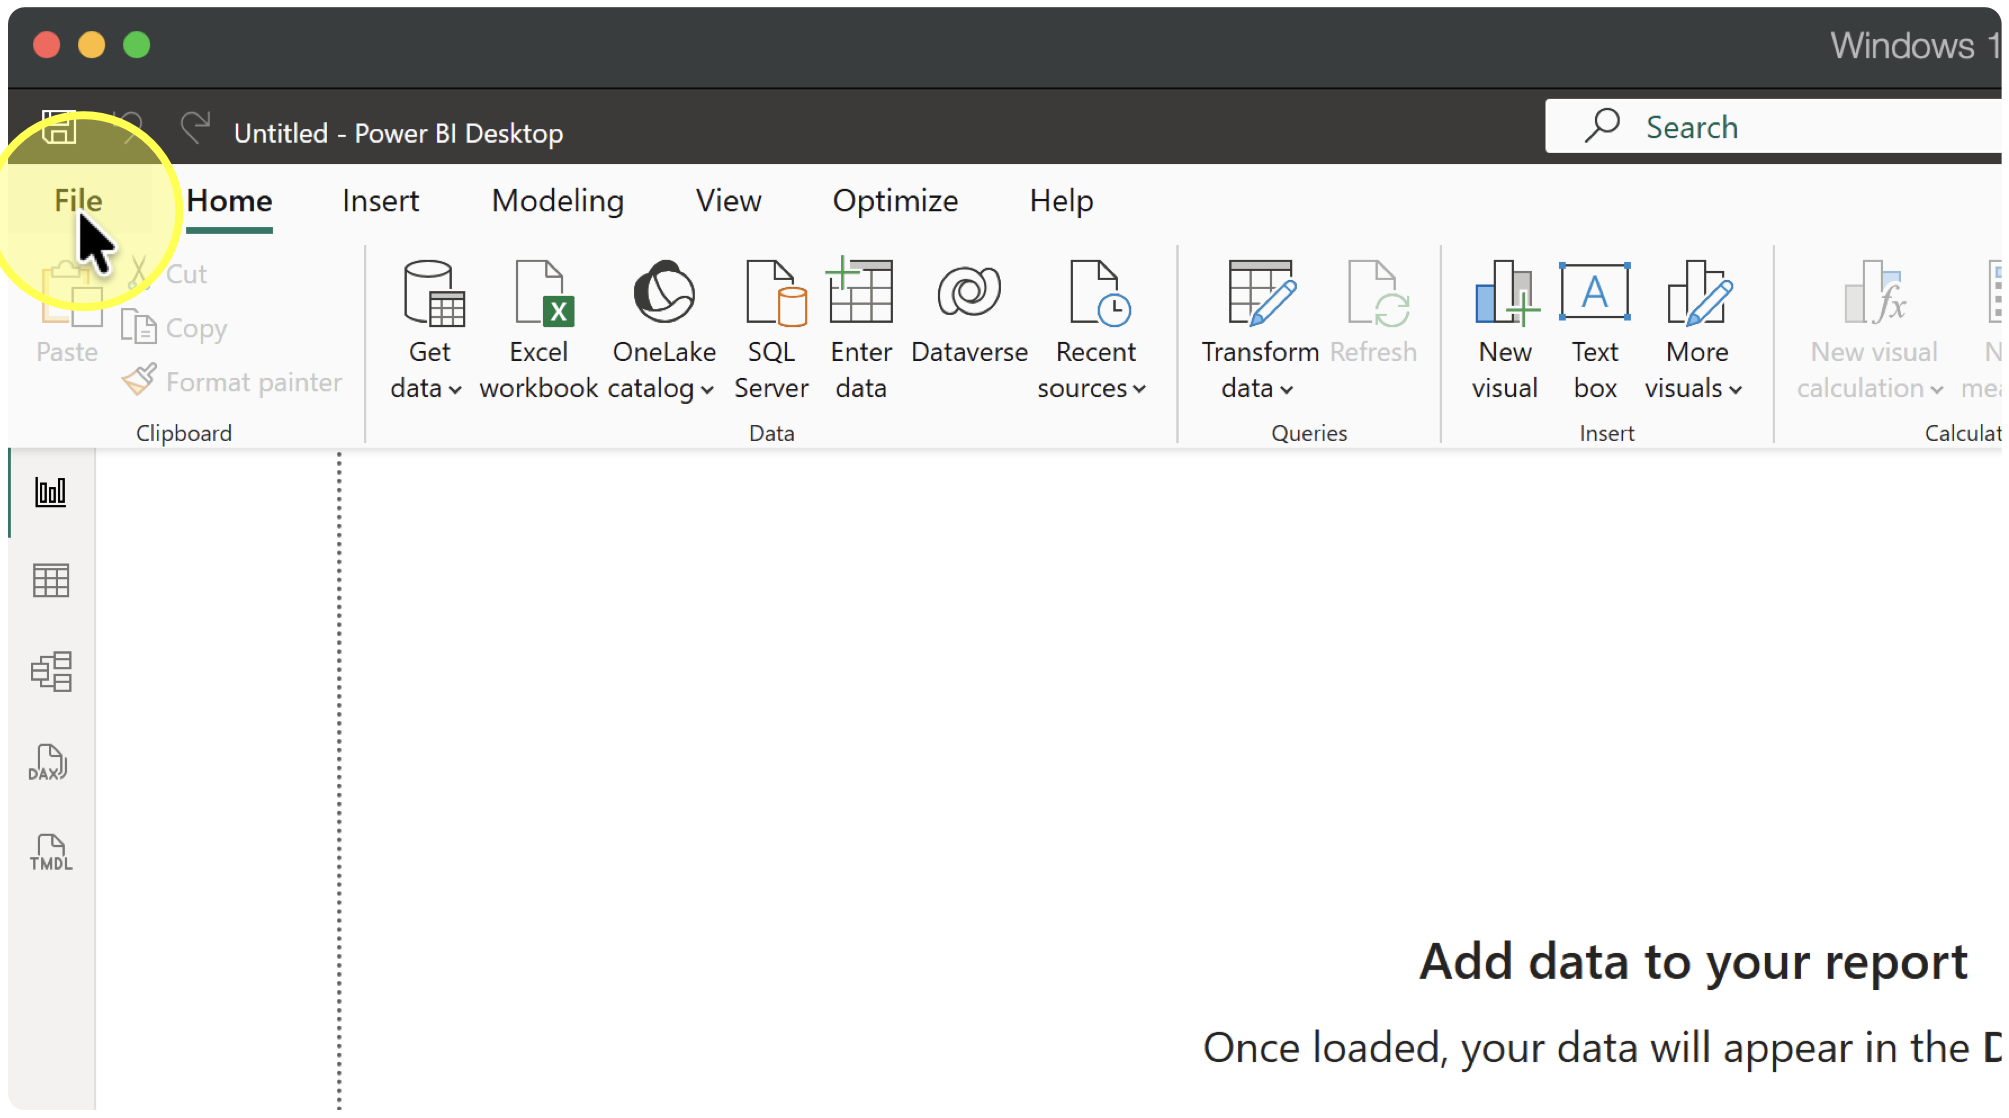Image resolution: width=2009 pixels, height=1118 pixels.
Task: Open Model view in sidebar
Action: (51, 671)
